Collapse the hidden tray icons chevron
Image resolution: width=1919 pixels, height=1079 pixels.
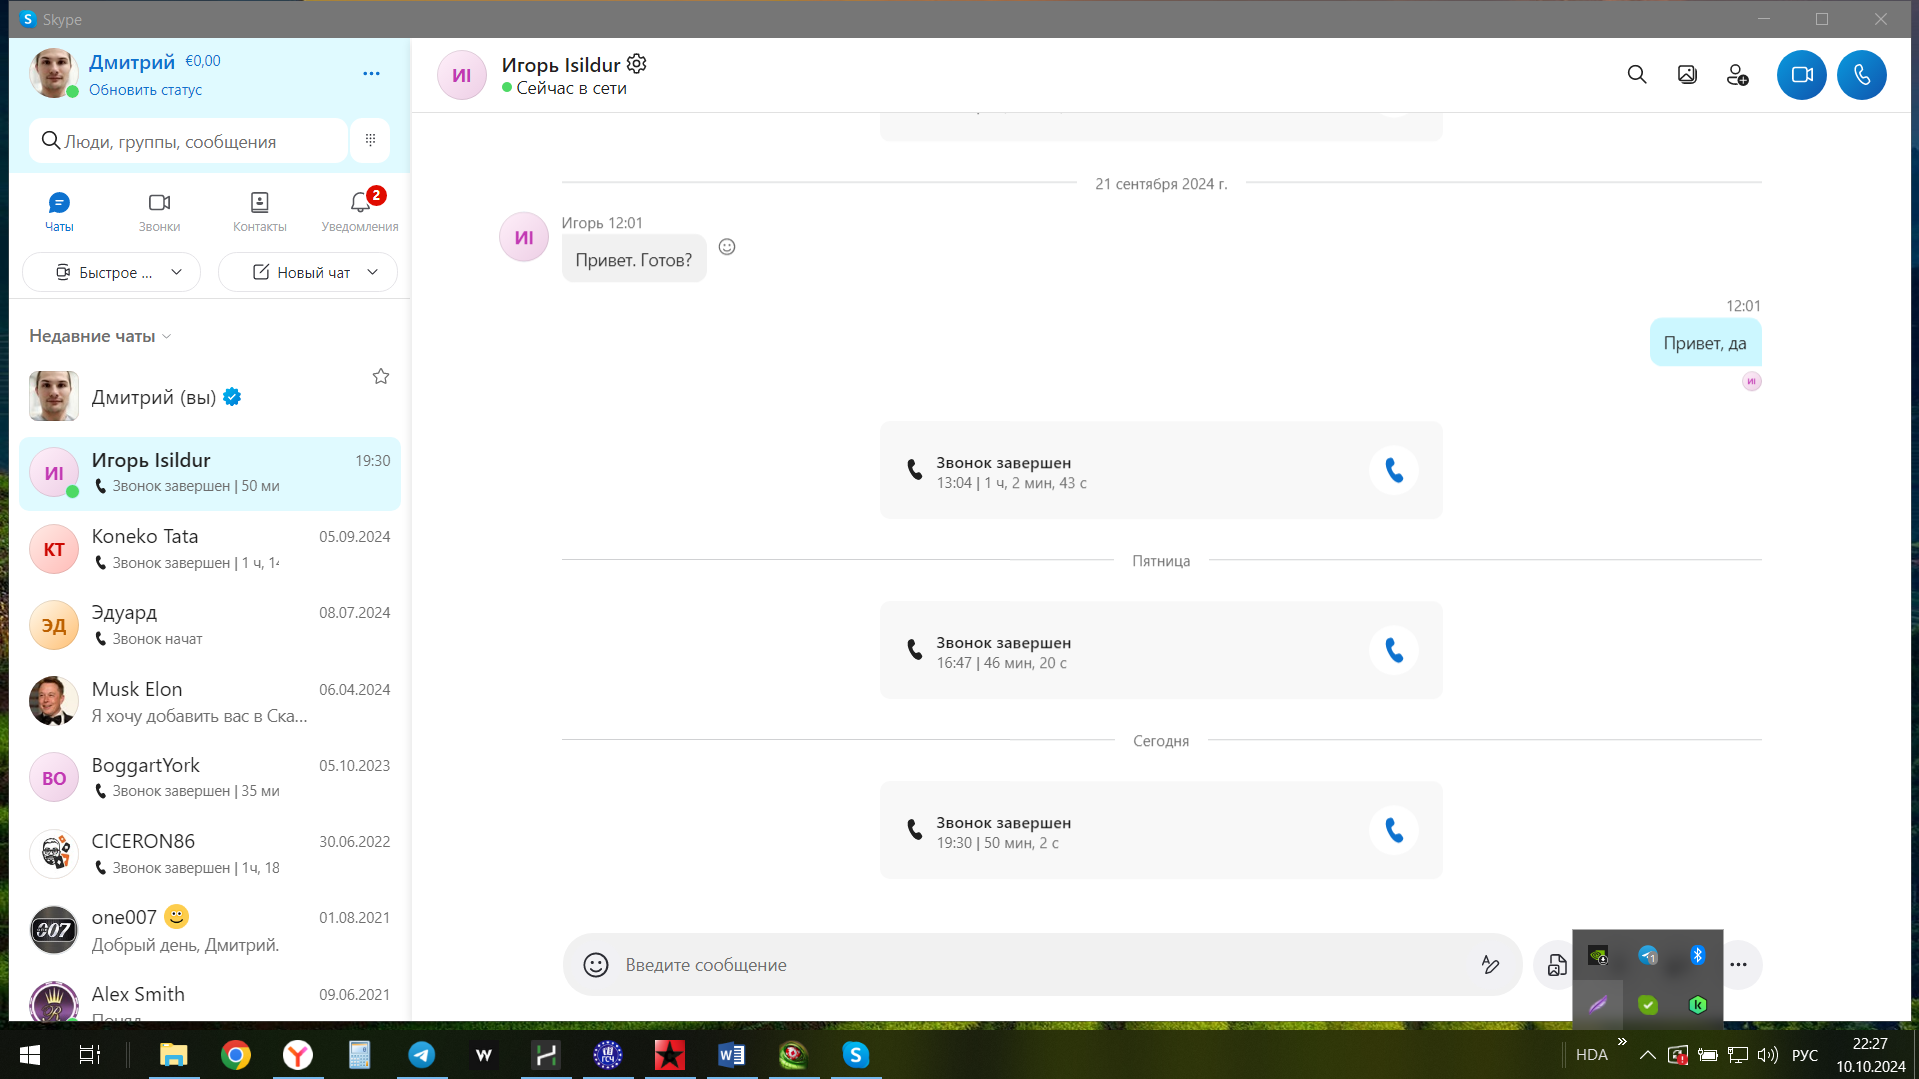pos(1647,1055)
